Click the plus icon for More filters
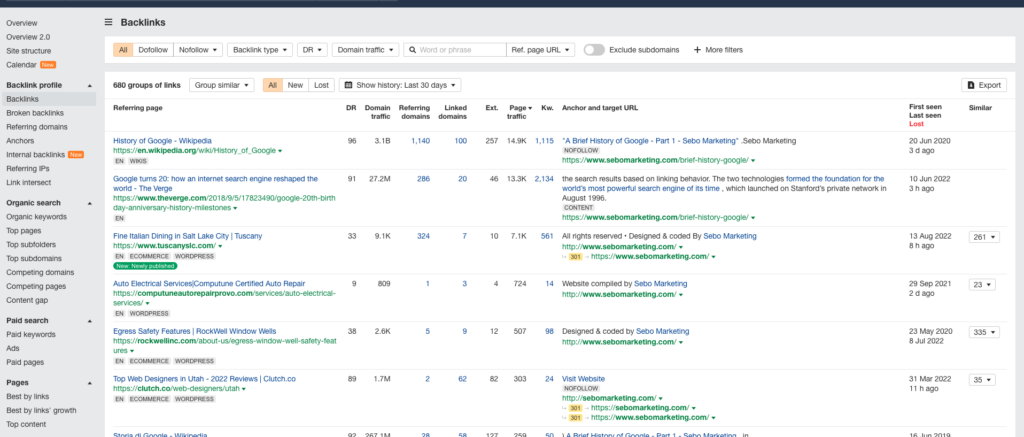The width and height of the screenshot is (1024, 437). click(x=697, y=50)
